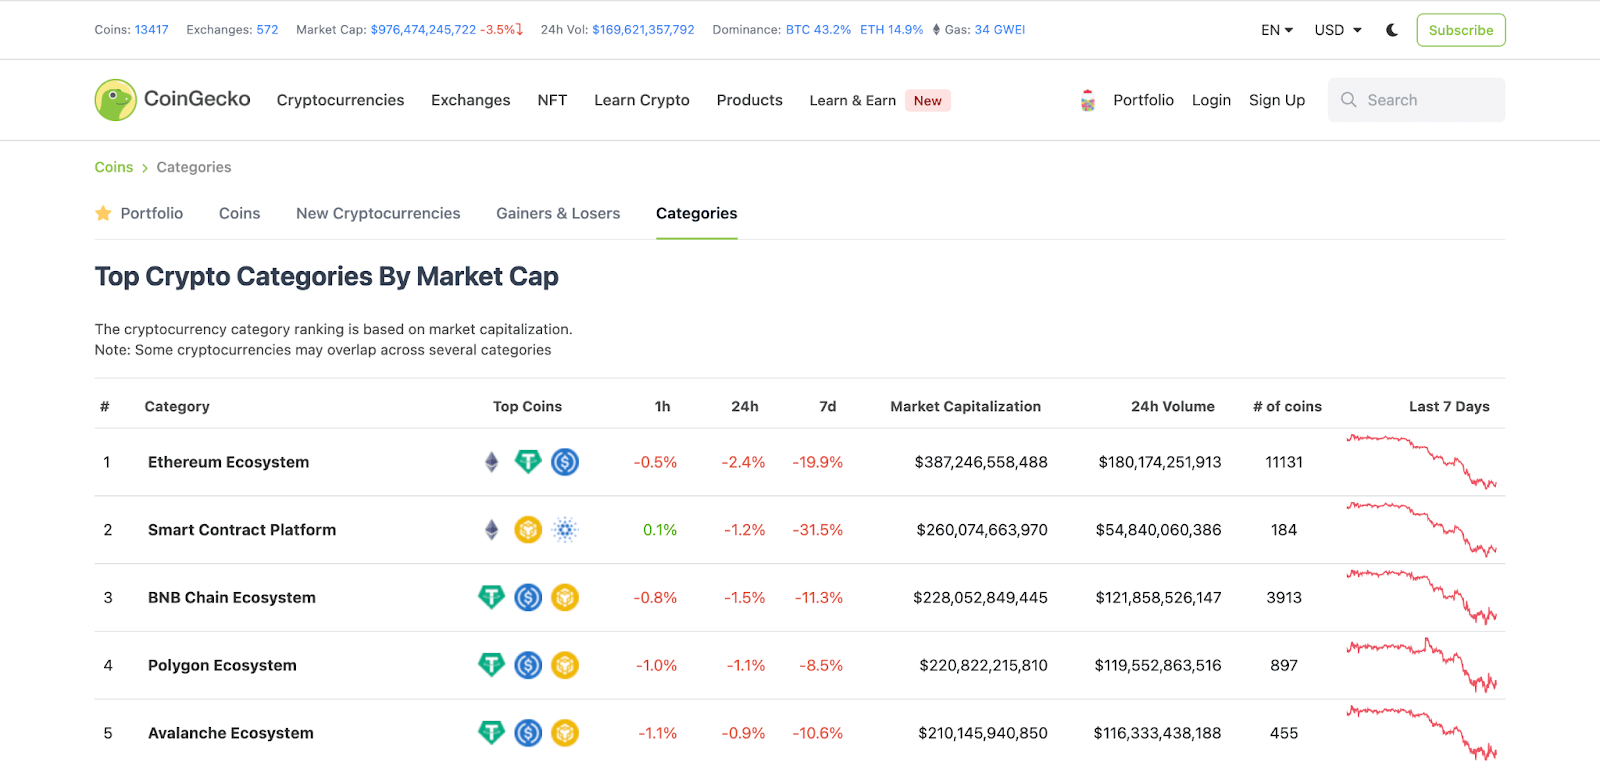Open the Avalanche Ecosystem category
Viewport: 1600px width, 766px height.
231,733
